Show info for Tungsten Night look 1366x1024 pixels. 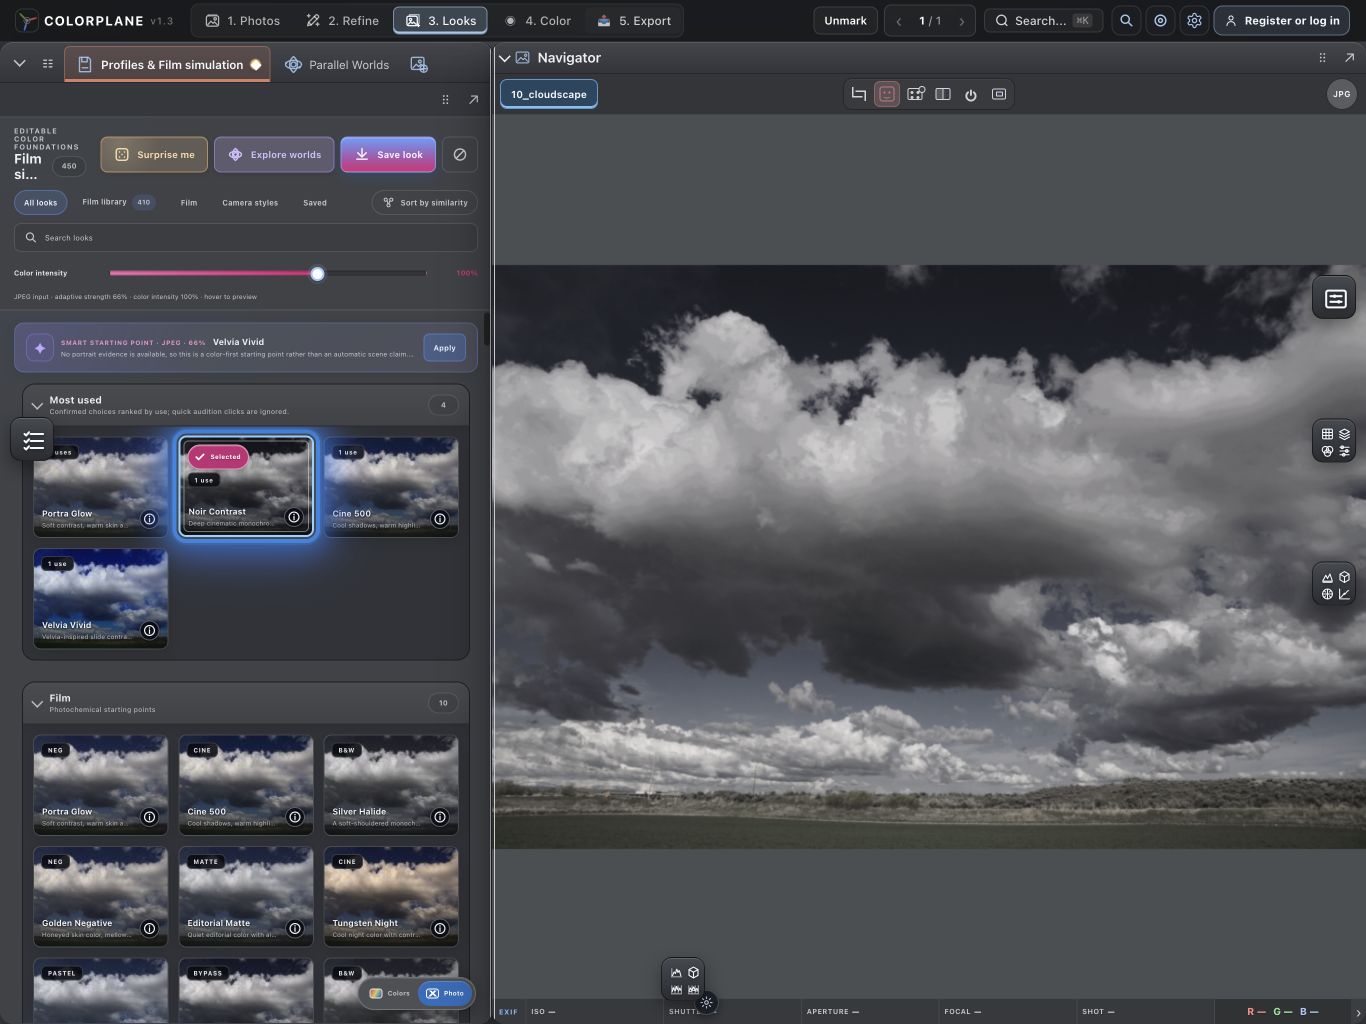click(x=440, y=929)
